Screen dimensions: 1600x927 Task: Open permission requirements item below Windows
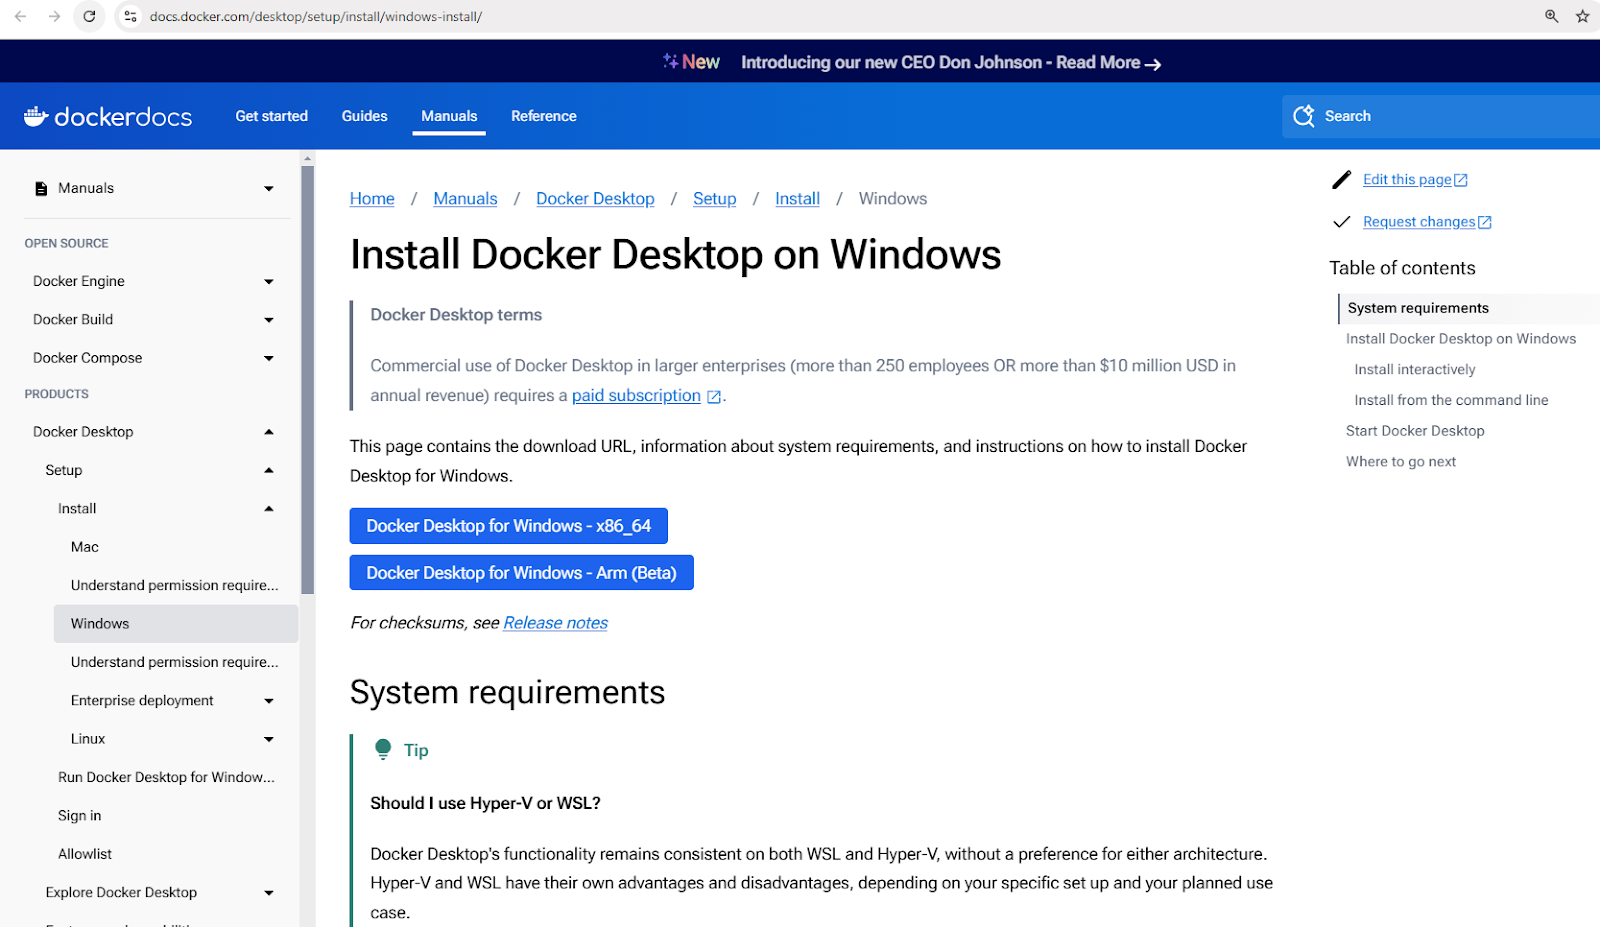tap(175, 662)
